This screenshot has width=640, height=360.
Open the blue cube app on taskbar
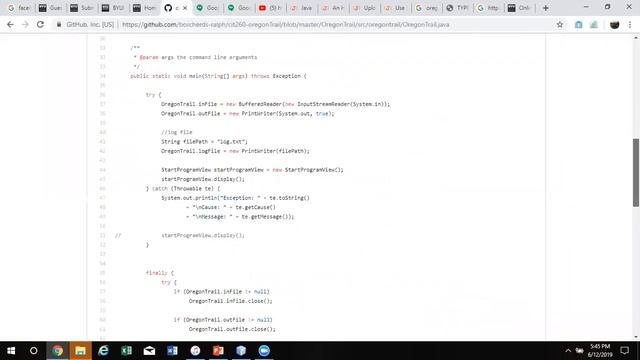point(241,351)
